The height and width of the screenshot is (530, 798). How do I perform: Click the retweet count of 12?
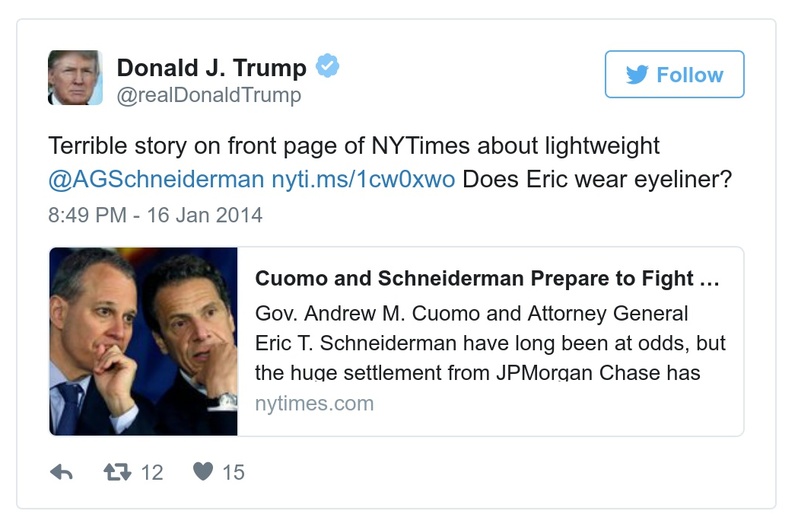[x=151, y=472]
